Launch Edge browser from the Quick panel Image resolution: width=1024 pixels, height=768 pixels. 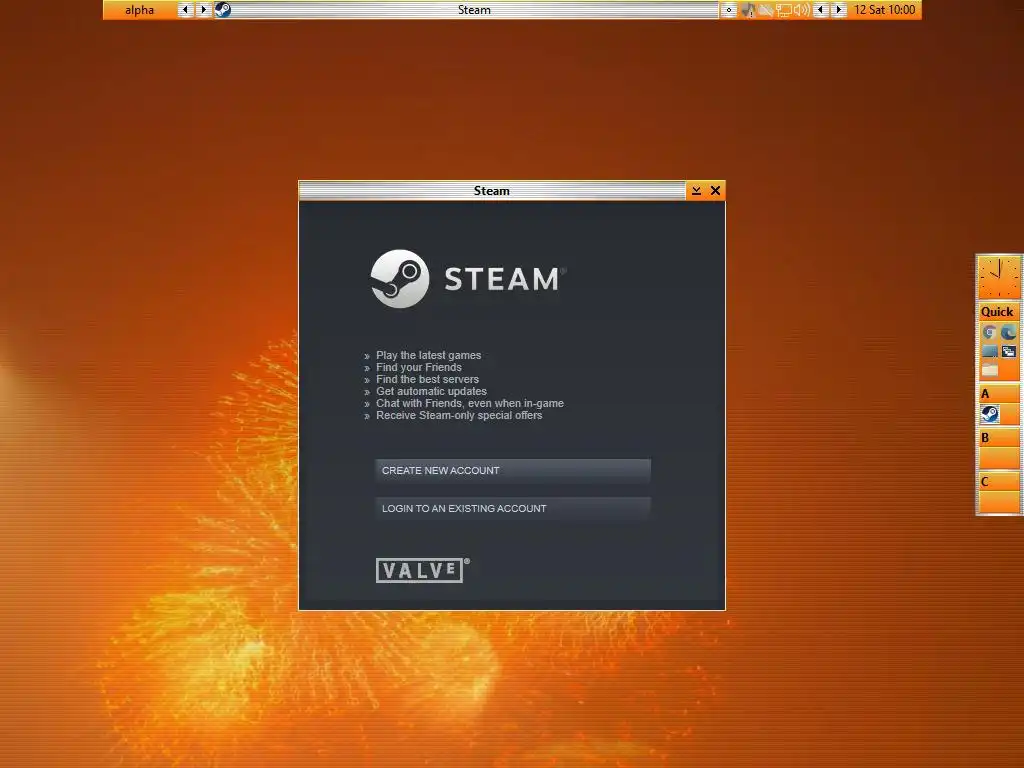click(x=1009, y=333)
